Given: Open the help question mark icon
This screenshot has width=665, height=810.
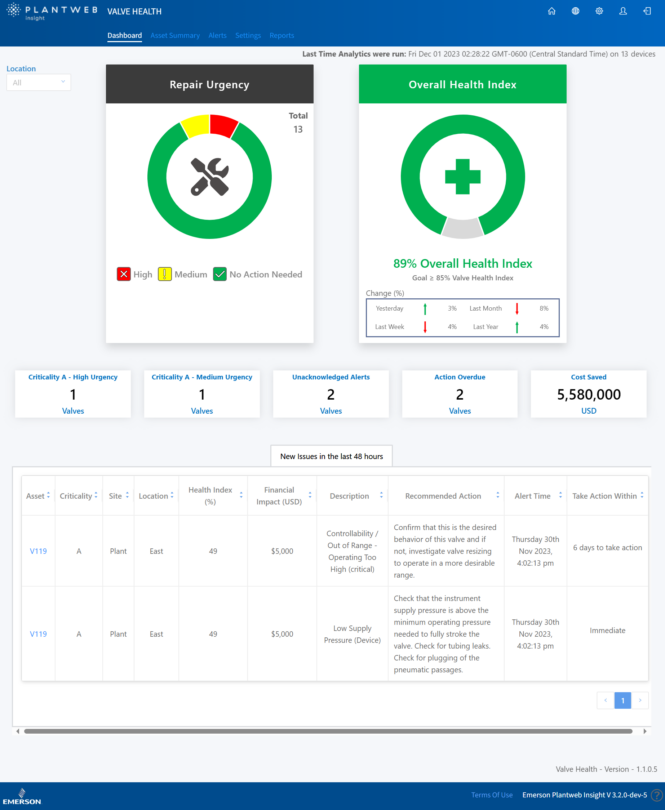Looking at the screenshot, I should pos(657,796).
